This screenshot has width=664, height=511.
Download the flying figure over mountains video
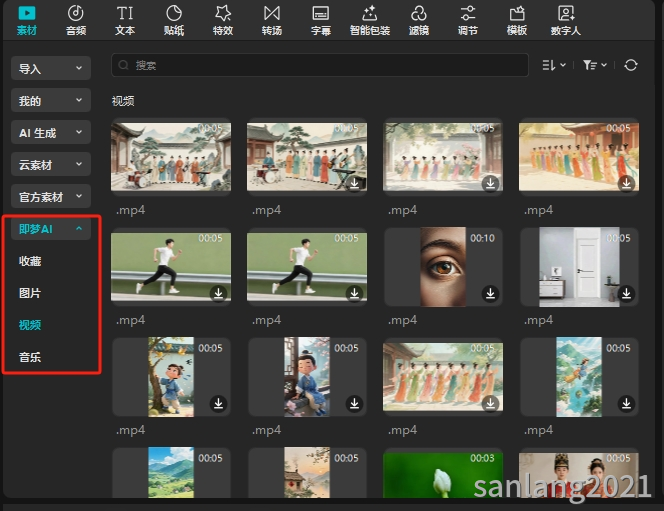[626, 403]
